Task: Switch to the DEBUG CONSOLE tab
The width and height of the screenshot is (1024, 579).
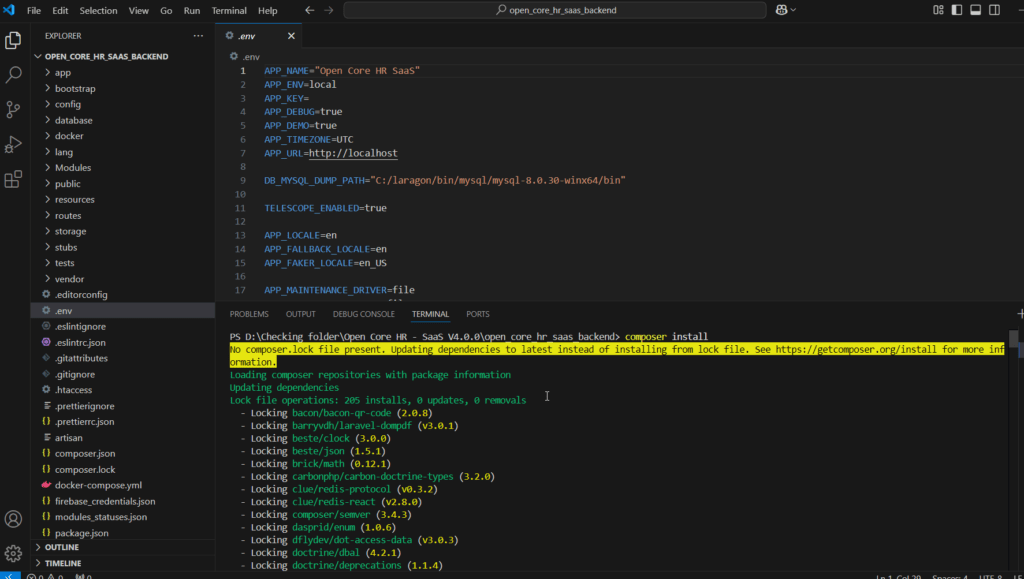Action: point(364,314)
